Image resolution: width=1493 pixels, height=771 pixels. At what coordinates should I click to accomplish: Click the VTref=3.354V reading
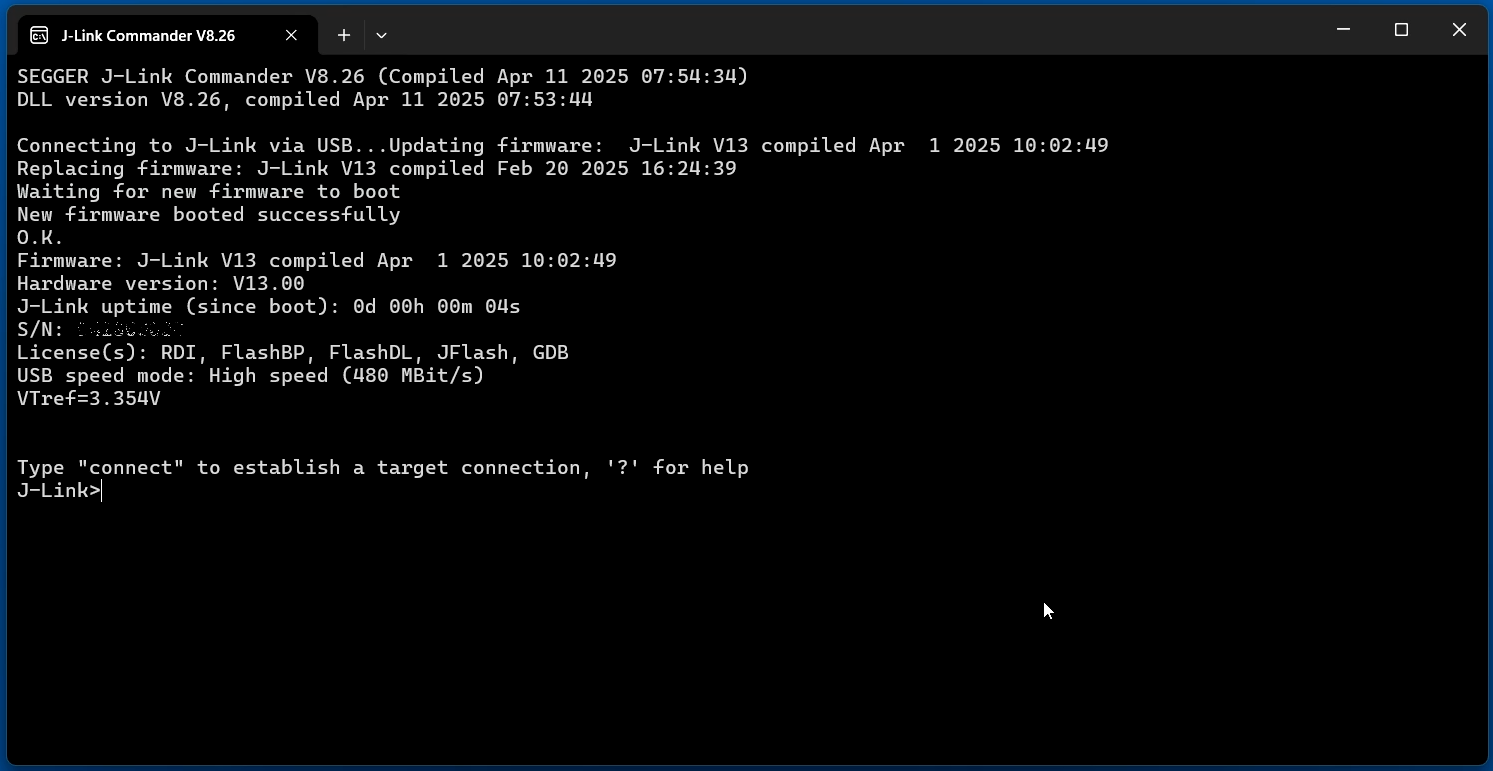click(89, 398)
